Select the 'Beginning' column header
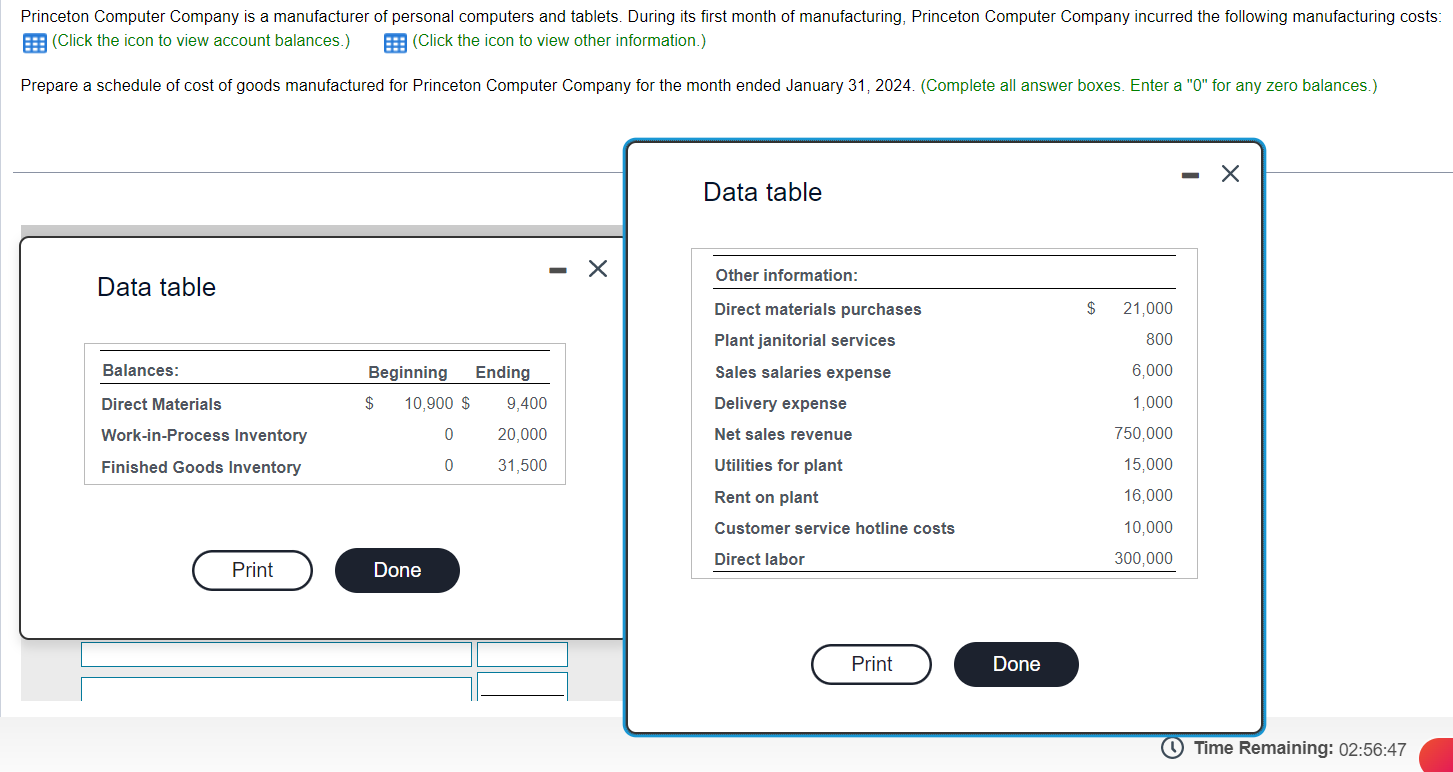Screen dimensions: 1453x772 point(408,373)
